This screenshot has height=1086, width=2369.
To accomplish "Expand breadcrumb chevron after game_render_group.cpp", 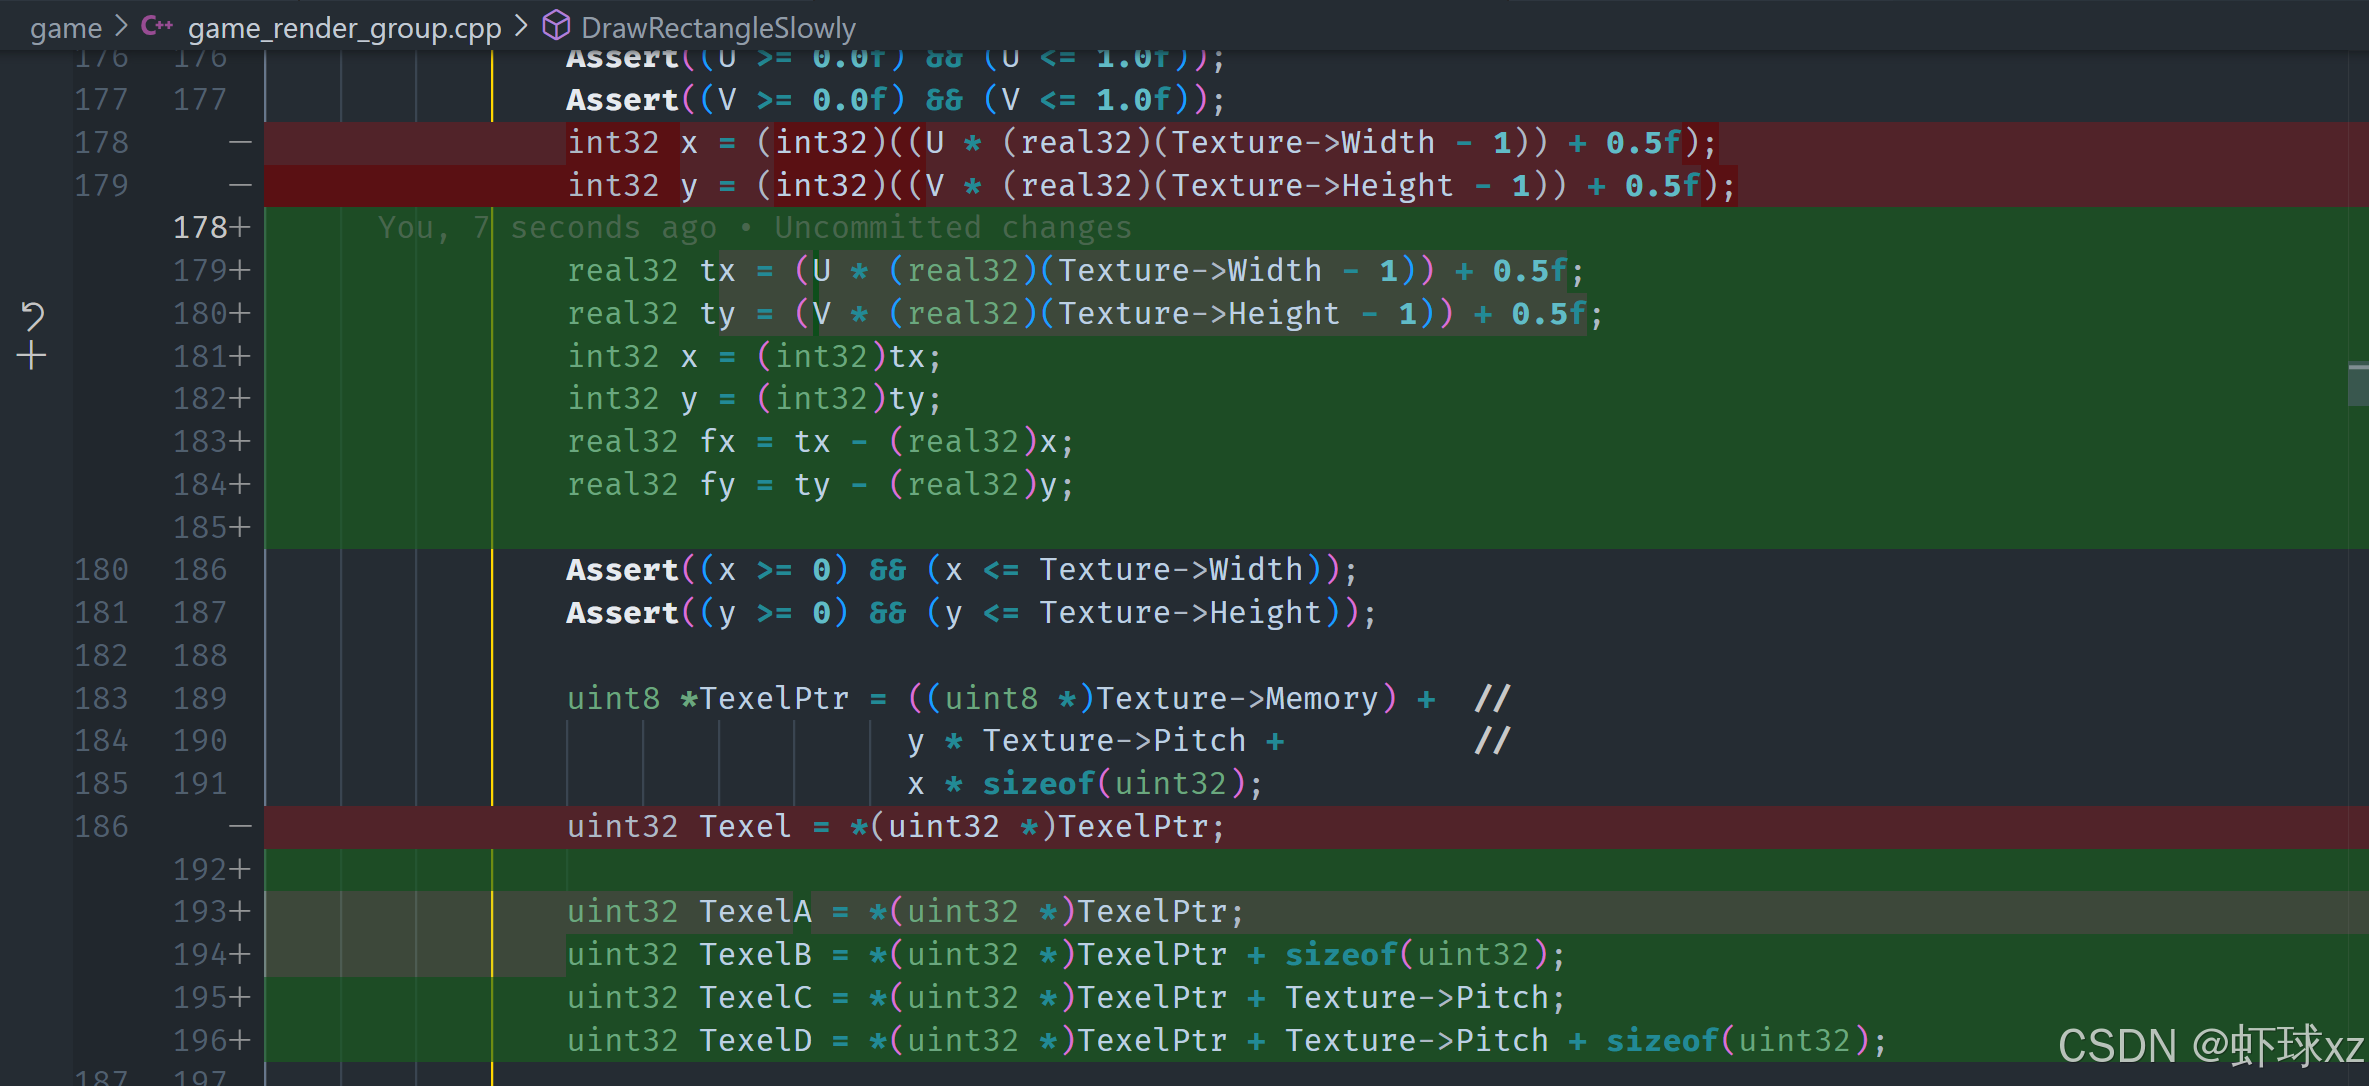I will [x=521, y=26].
